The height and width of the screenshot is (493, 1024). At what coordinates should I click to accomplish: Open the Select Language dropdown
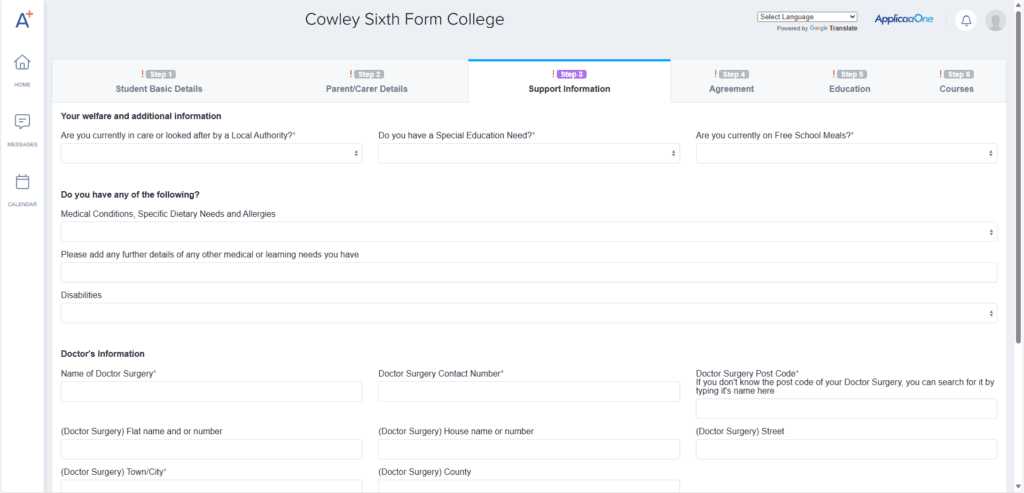coord(807,17)
